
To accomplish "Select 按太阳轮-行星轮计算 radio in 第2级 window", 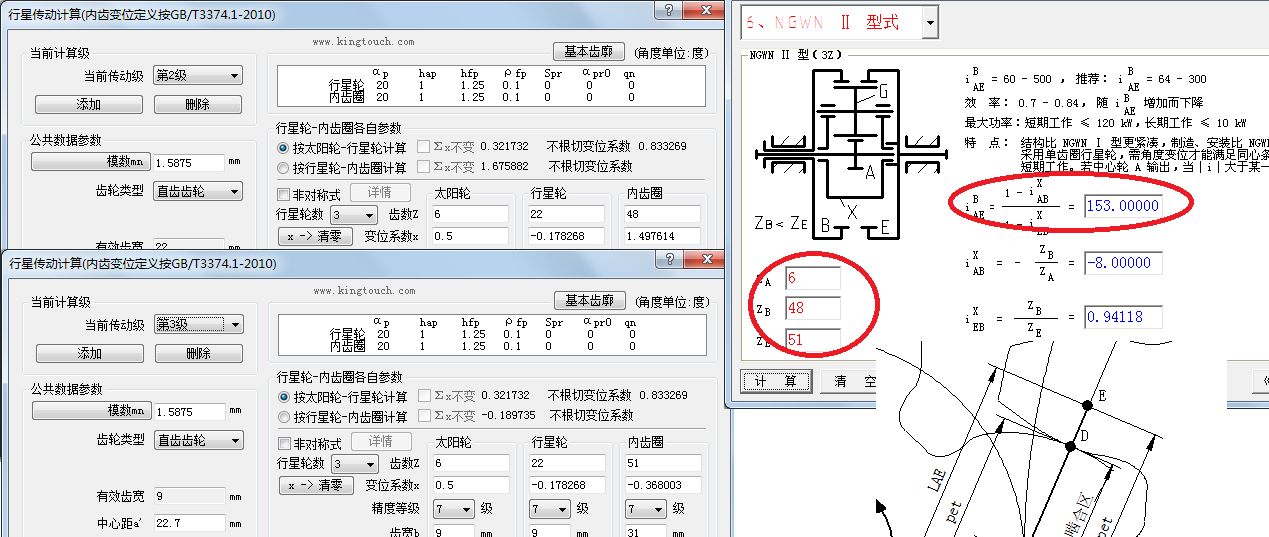I will [283, 147].
